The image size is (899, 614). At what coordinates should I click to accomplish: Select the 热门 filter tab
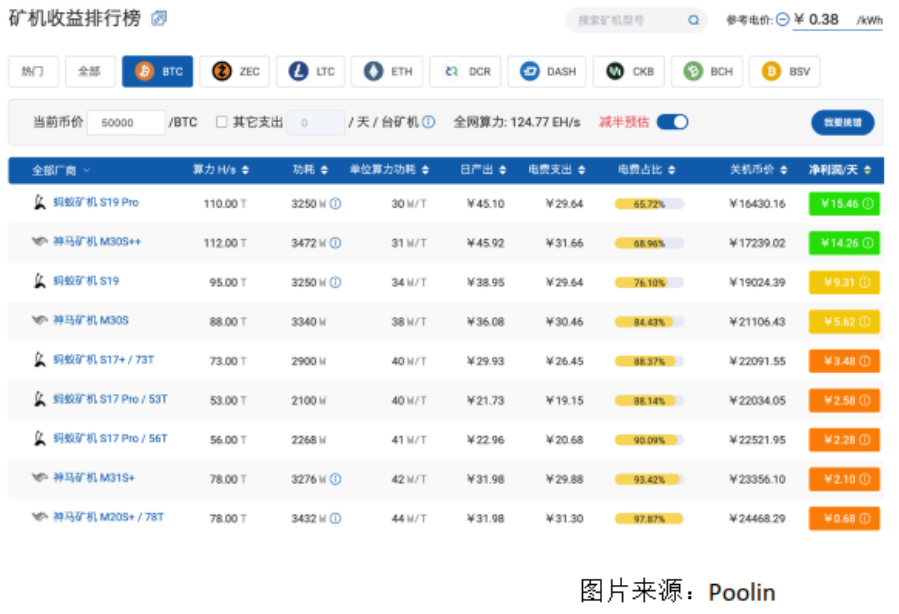click(x=33, y=72)
